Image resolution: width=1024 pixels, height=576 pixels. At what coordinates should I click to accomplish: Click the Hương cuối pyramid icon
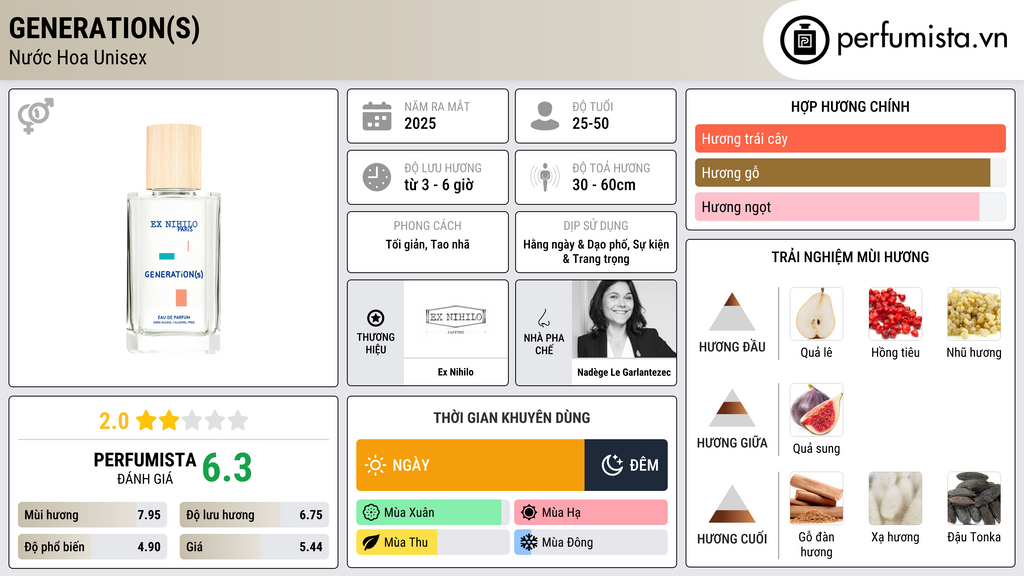point(732,504)
